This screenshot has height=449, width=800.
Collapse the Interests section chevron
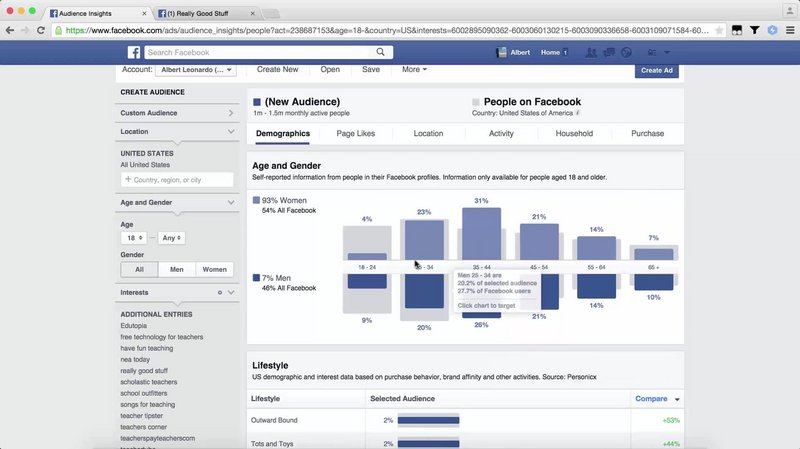pos(231,292)
